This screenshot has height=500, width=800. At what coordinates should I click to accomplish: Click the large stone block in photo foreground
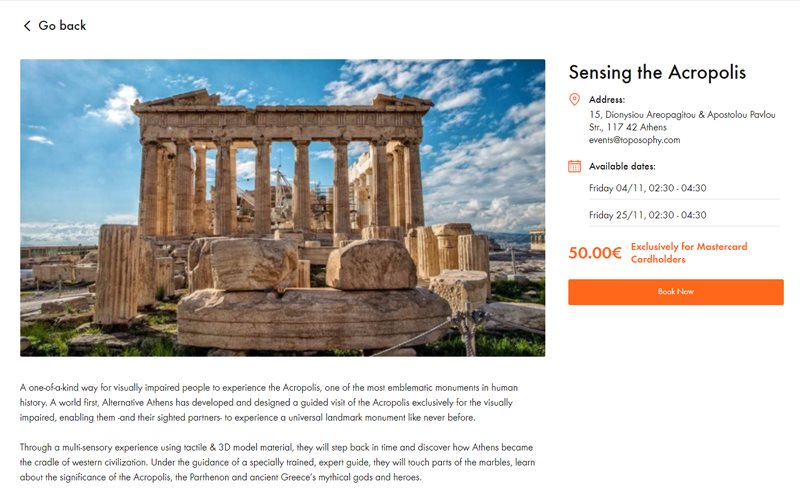[x=300, y=317]
